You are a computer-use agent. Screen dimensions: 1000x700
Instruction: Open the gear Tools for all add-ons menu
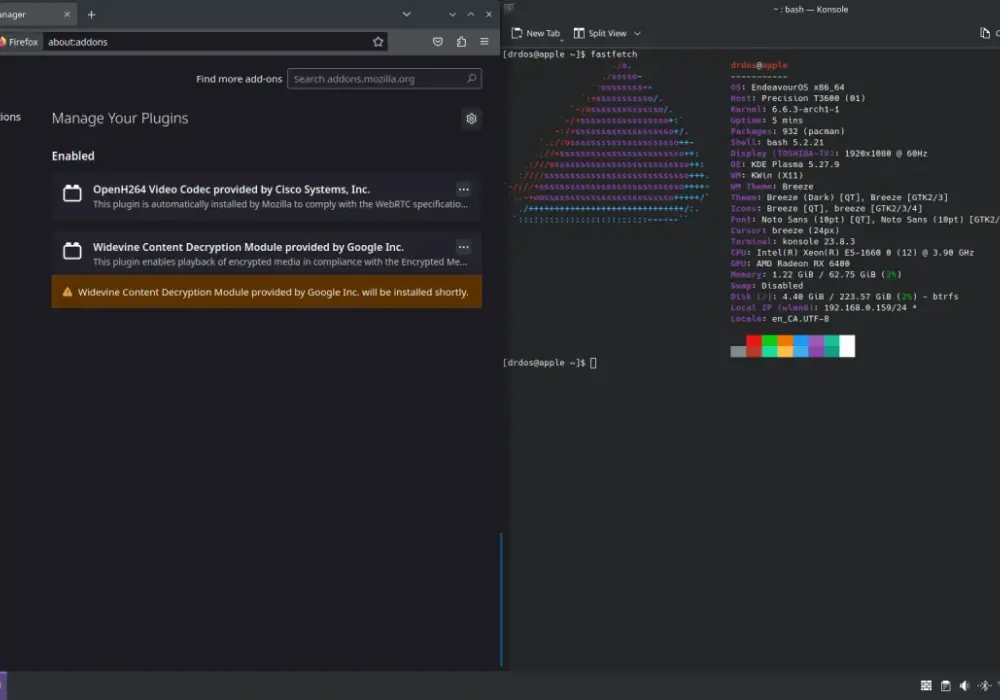(x=471, y=119)
